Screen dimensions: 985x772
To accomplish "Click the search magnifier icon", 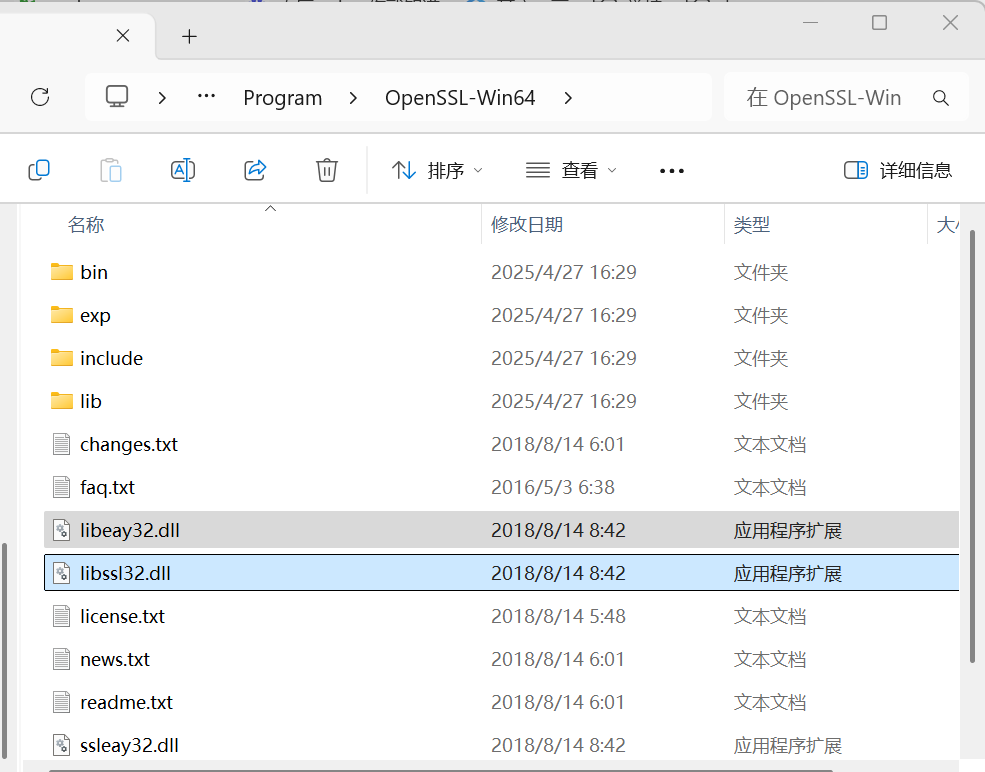I will [940, 97].
